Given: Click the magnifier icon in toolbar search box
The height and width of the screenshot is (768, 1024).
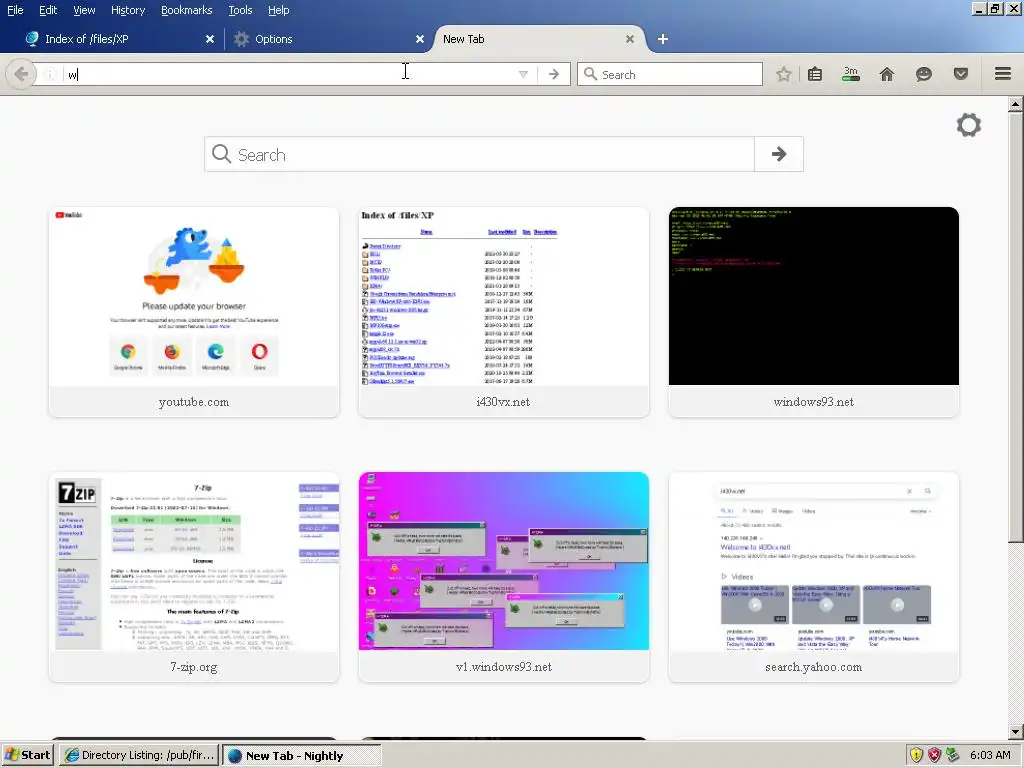Looking at the screenshot, I should coord(590,74).
